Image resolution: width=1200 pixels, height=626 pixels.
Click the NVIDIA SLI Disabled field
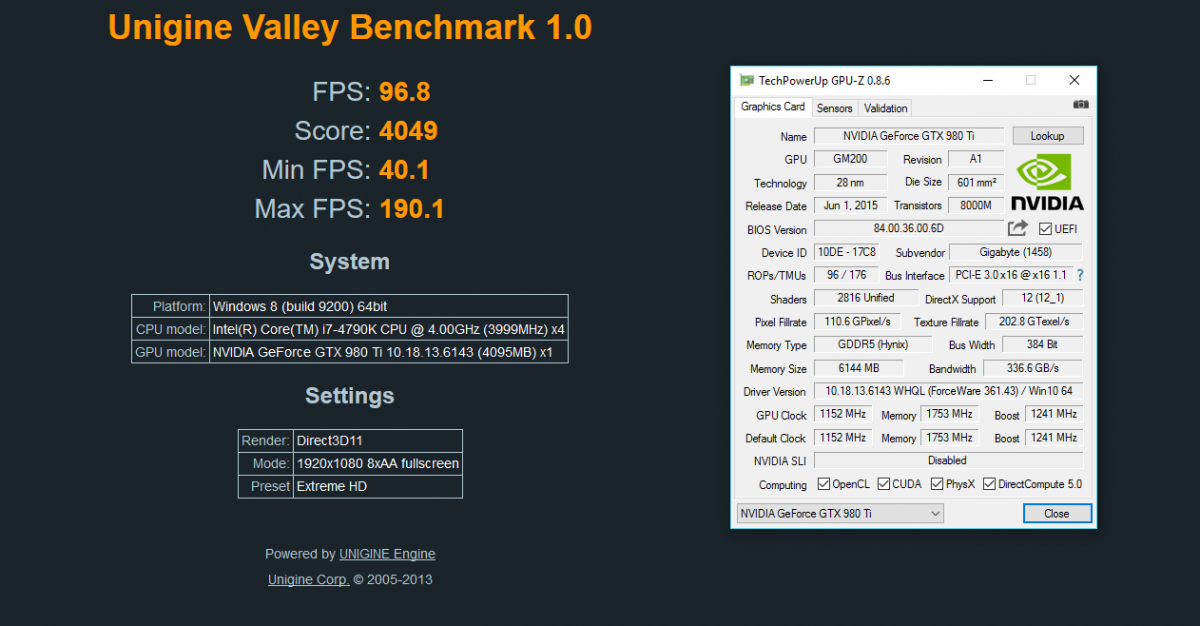point(948,461)
